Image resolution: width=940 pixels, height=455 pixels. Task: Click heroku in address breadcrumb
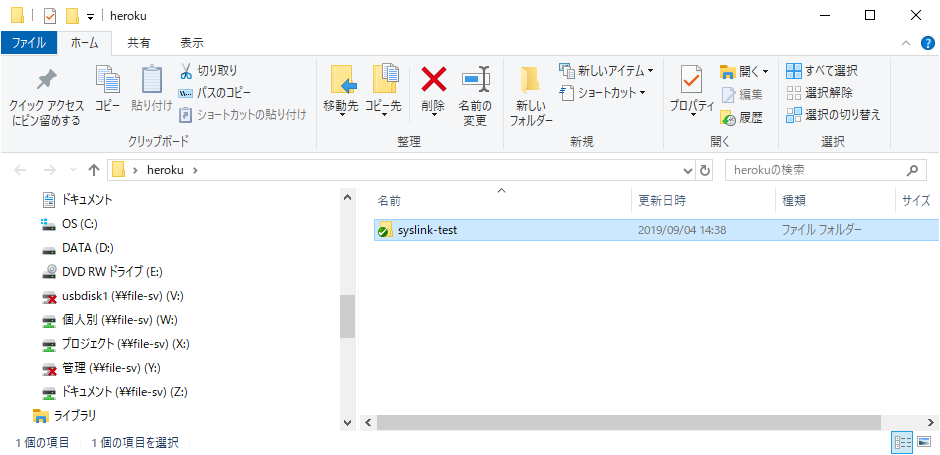(x=164, y=170)
